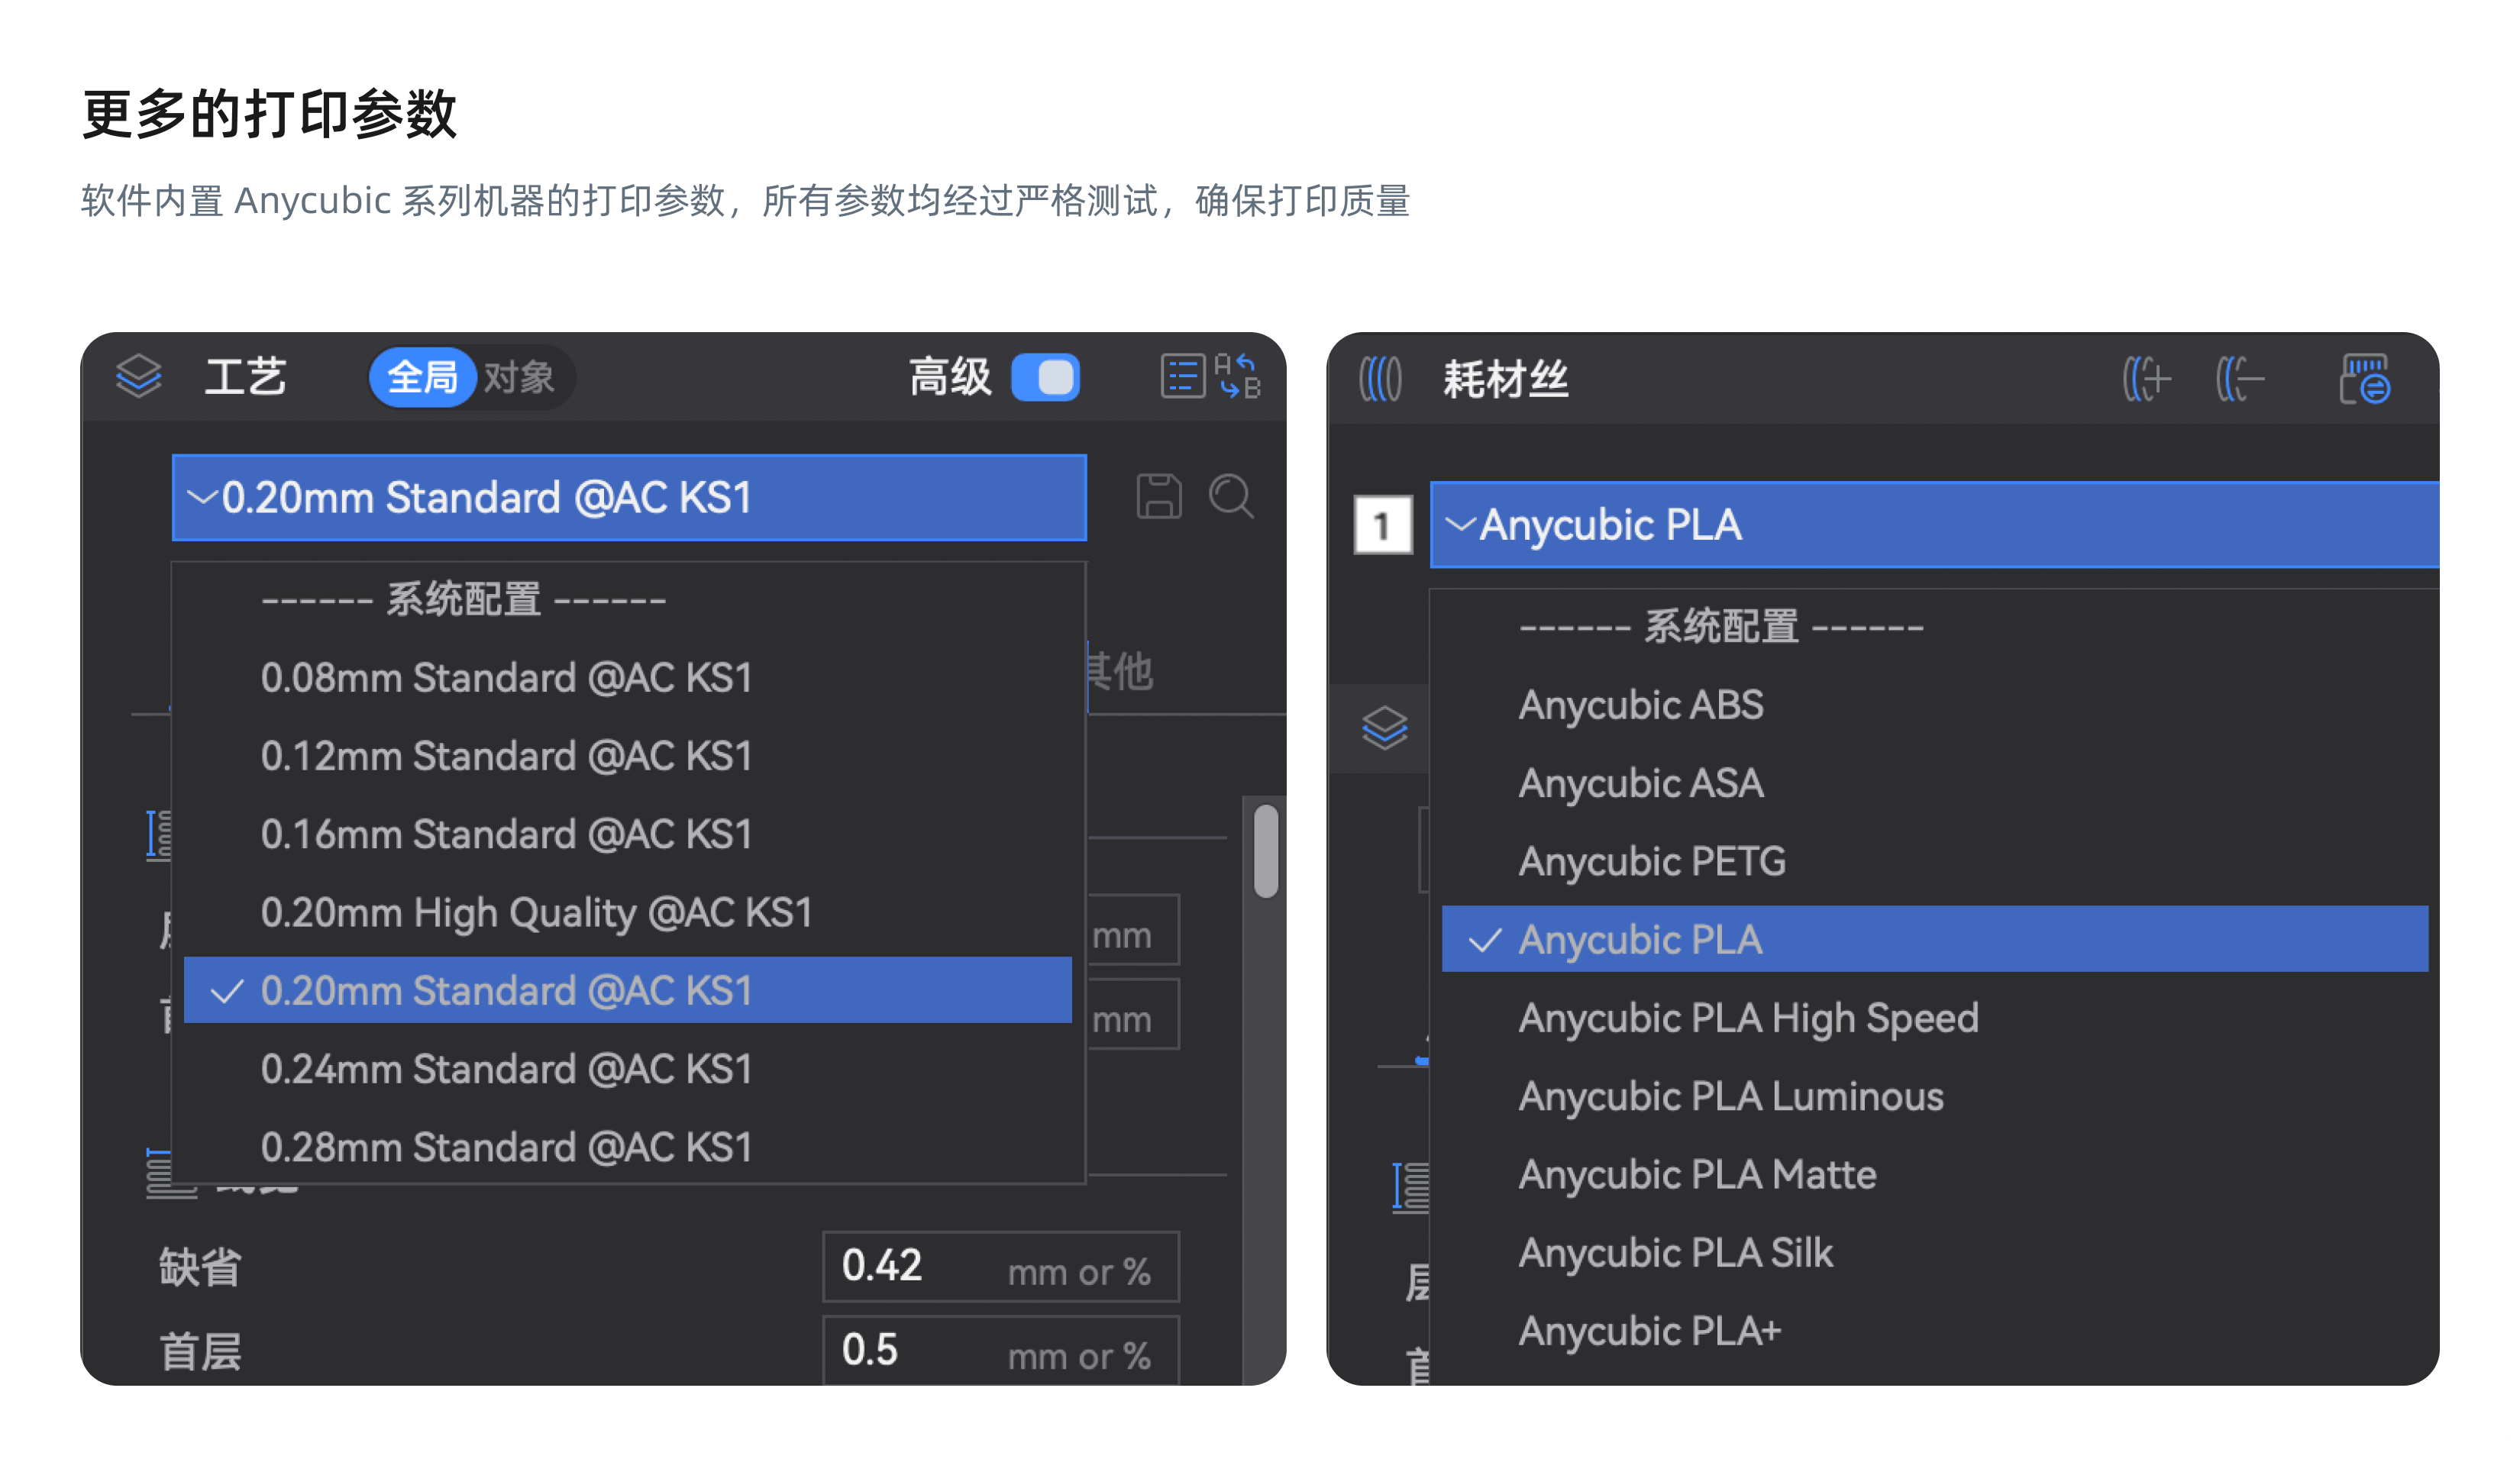Select Anycubic ASA filament

tap(1935, 783)
